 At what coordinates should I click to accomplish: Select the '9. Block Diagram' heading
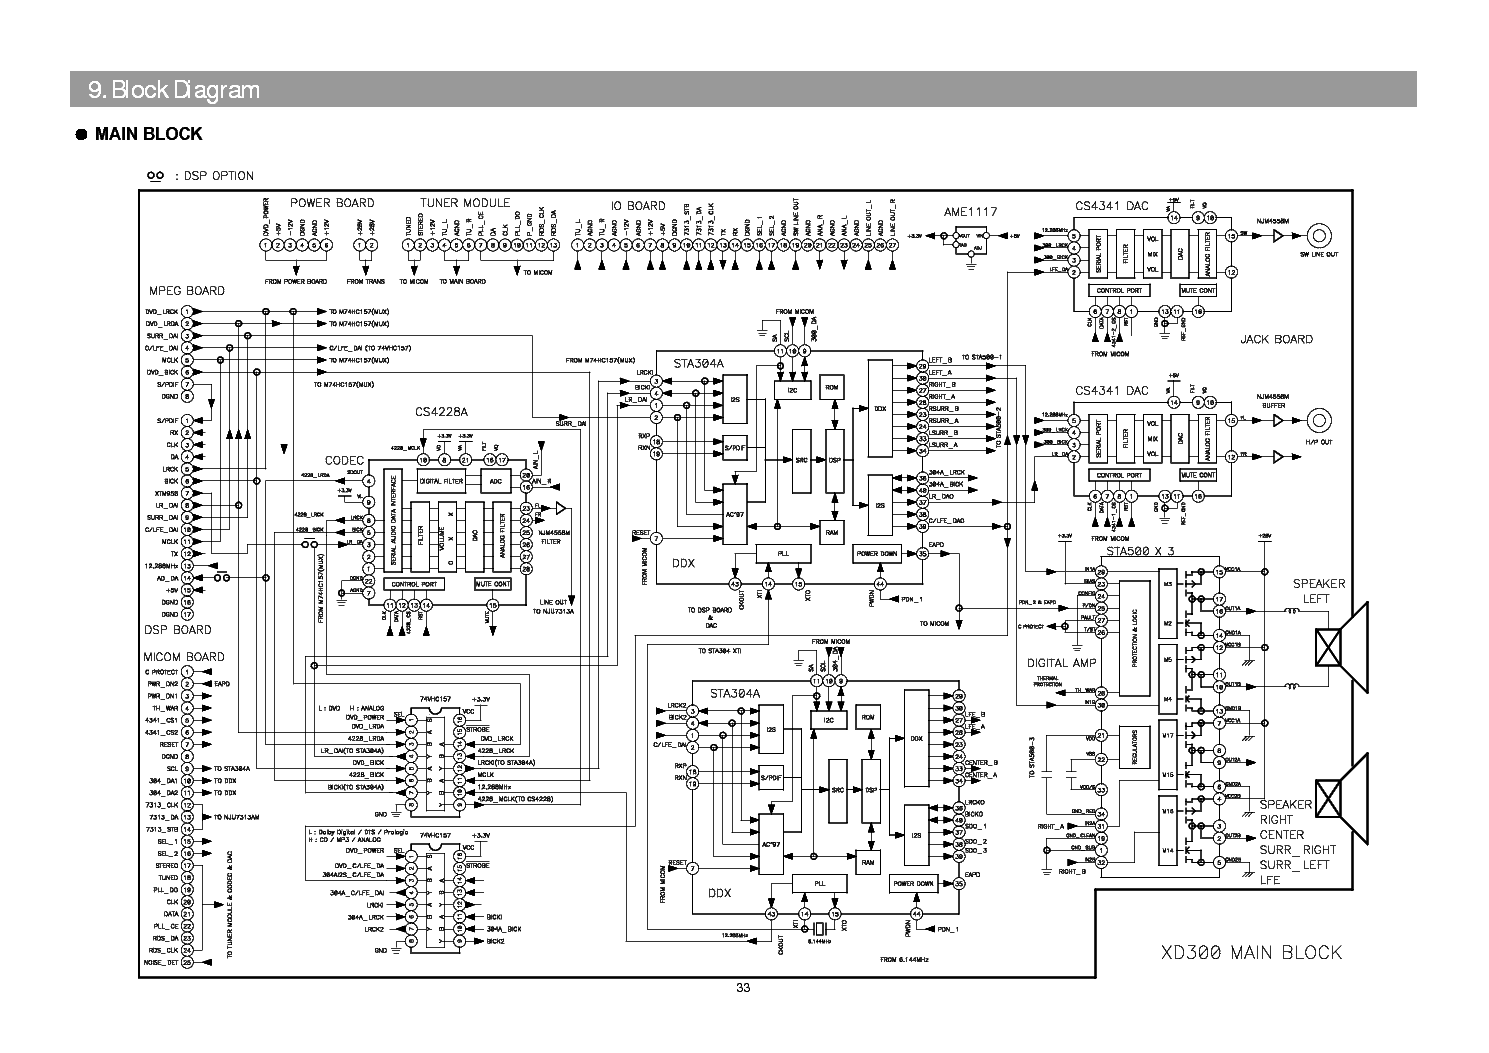tap(174, 90)
